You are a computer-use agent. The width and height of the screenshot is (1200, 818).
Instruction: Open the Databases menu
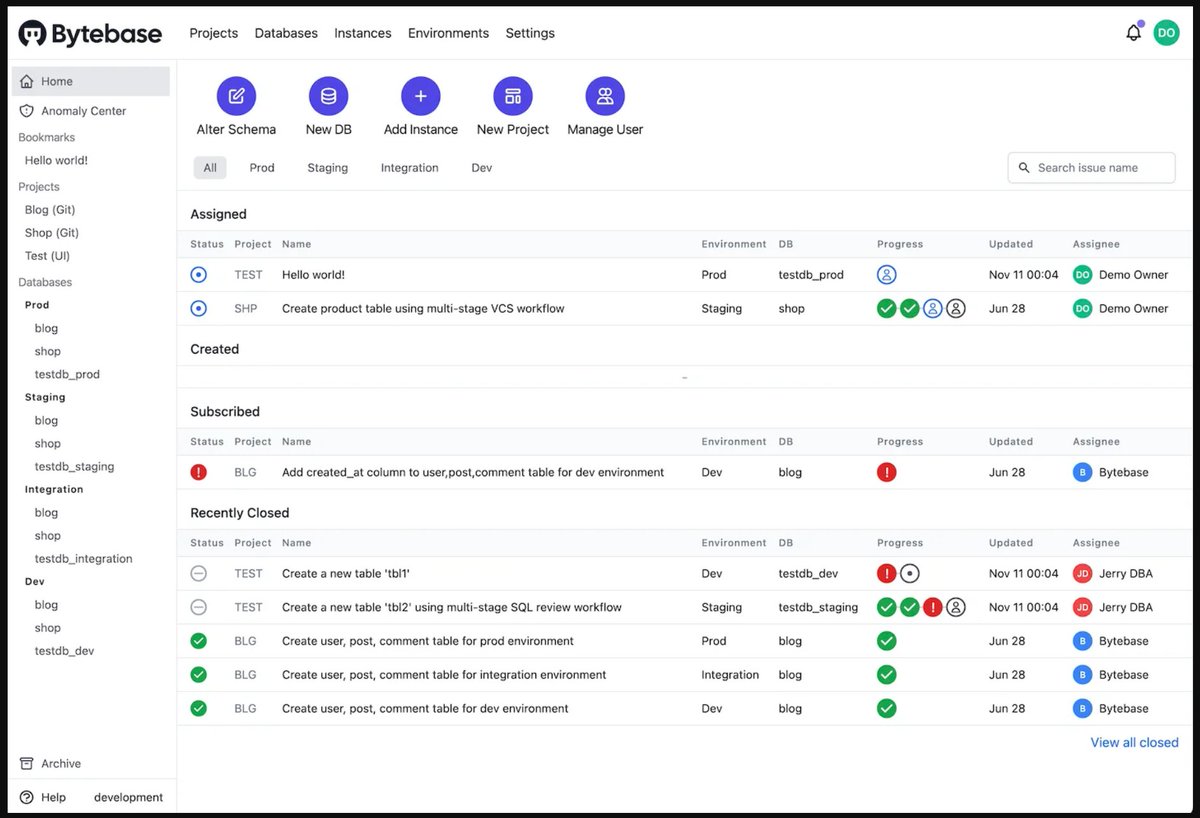click(x=286, y=33)
